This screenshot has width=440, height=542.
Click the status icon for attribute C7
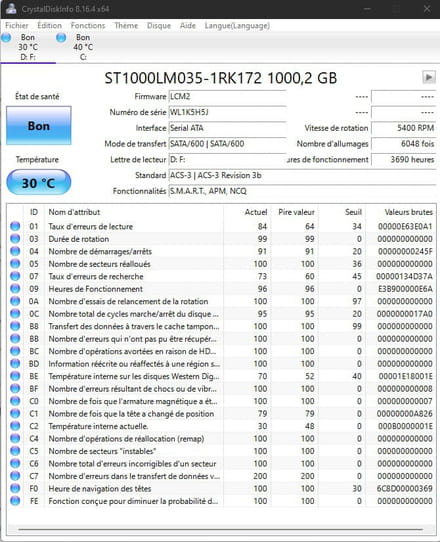[15, 476]
